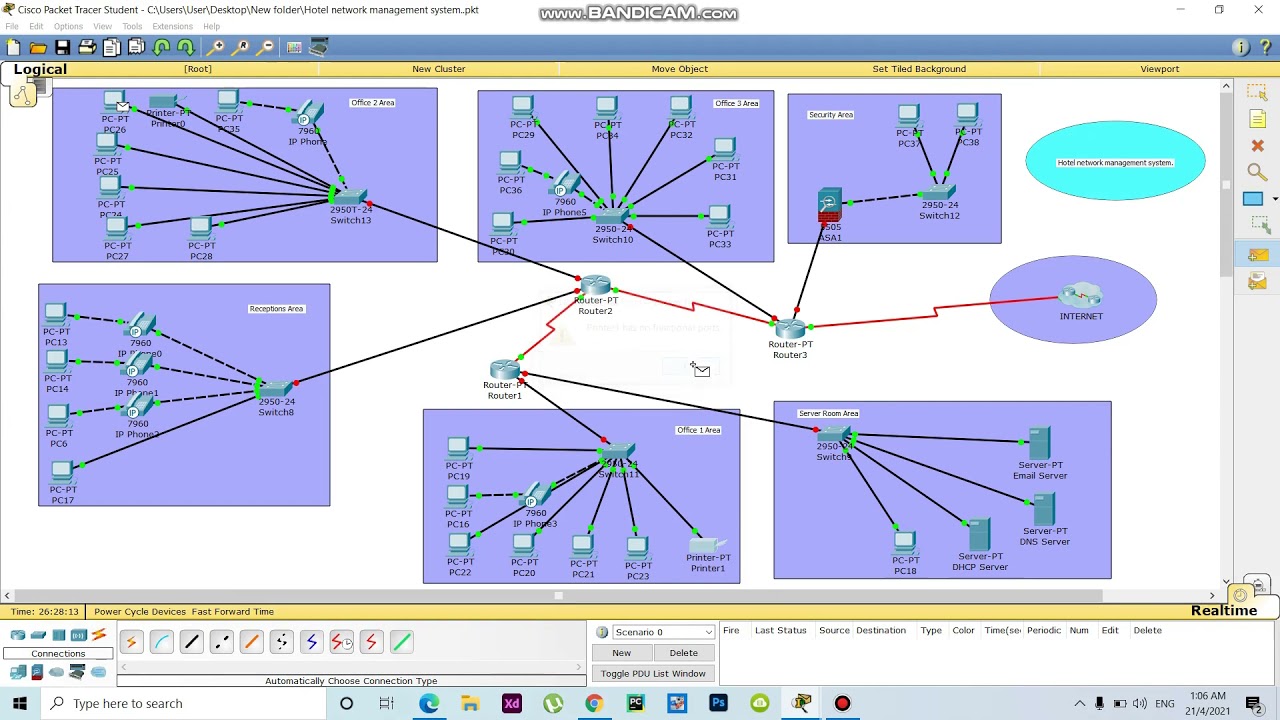Viewport: 1280px width, 720px height.
Task: Redo the last action
Action: point(185,47)
